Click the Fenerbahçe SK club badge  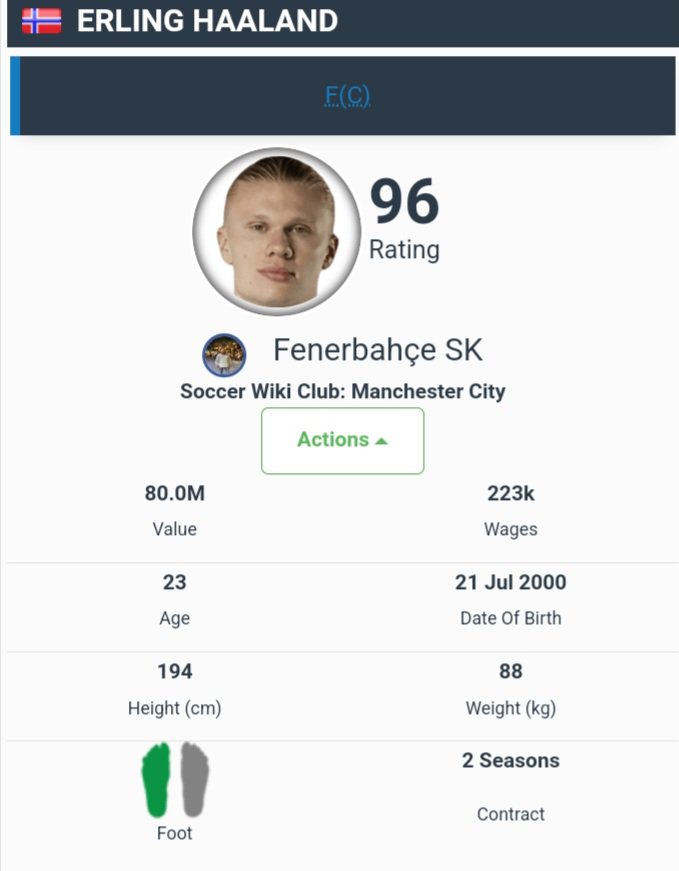224,354
